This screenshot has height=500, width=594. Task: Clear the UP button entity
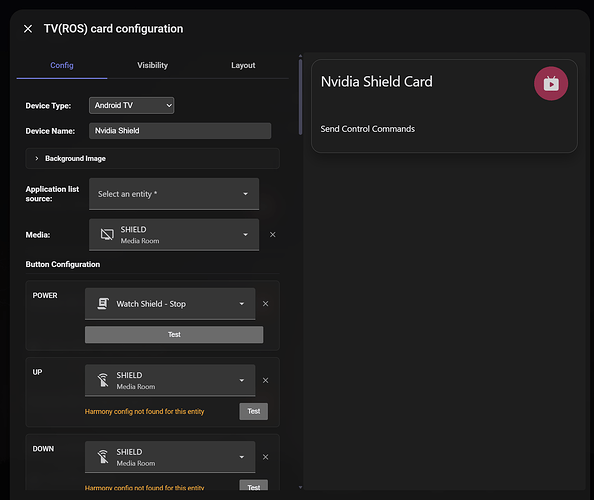[266, 380]
